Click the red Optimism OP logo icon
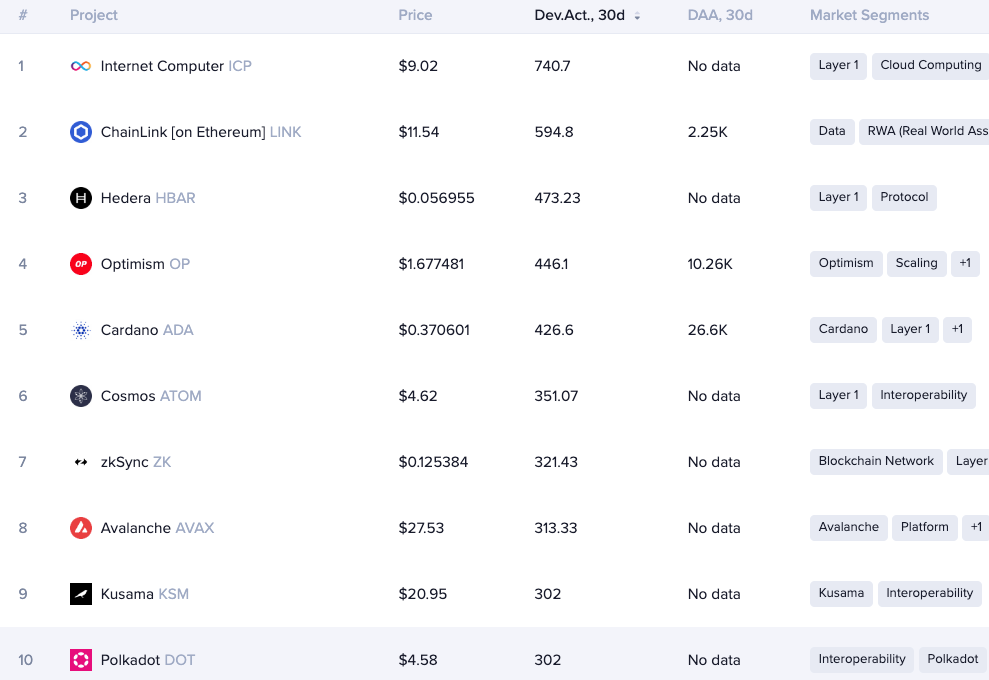Viewport: 989px width, 680px height. point(81,264)
